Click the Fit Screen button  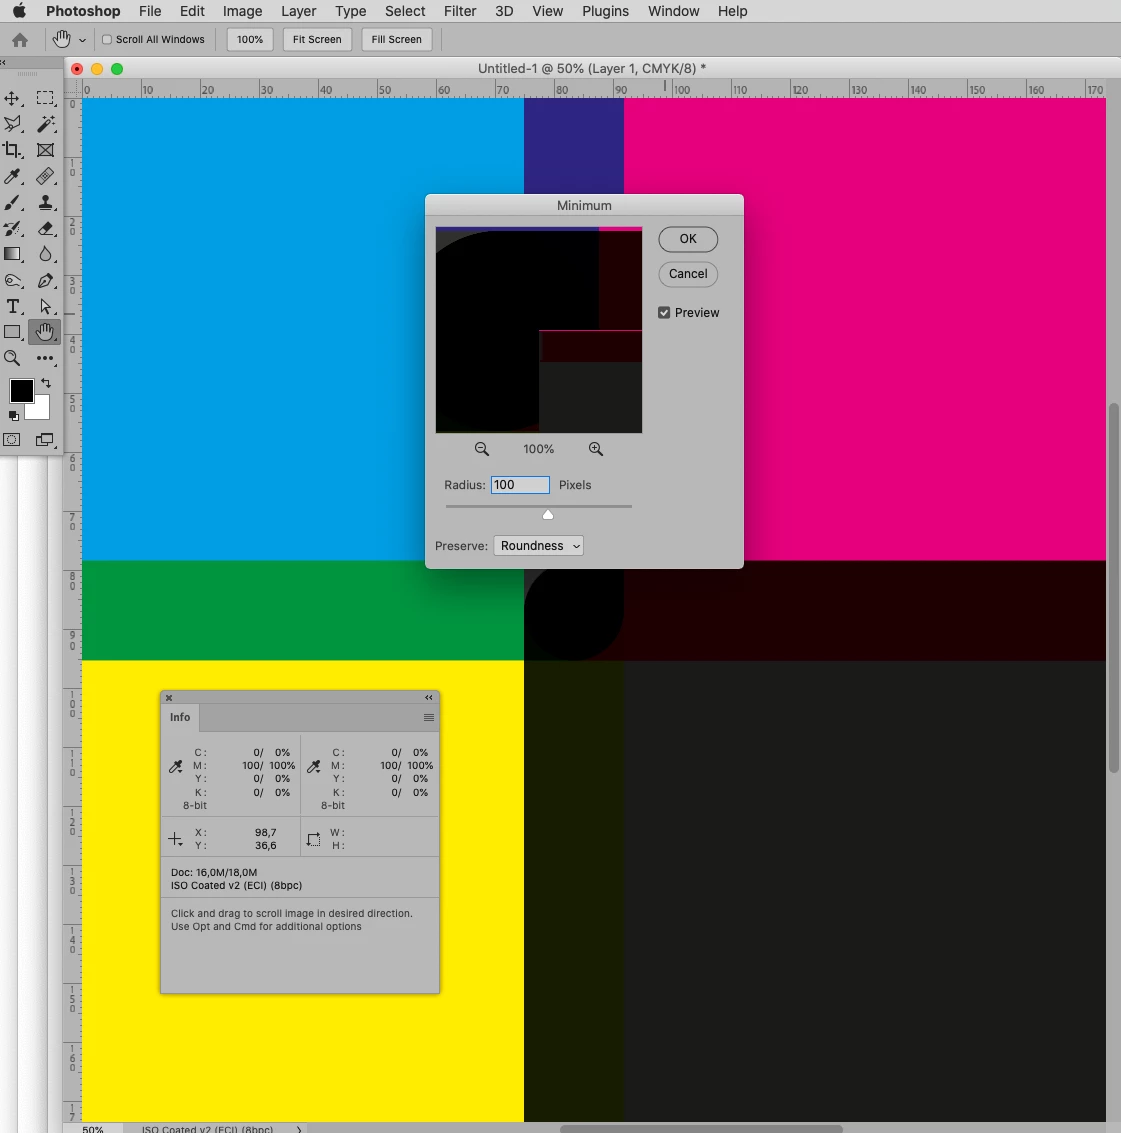pyautogui.click(x=317, y=40)
